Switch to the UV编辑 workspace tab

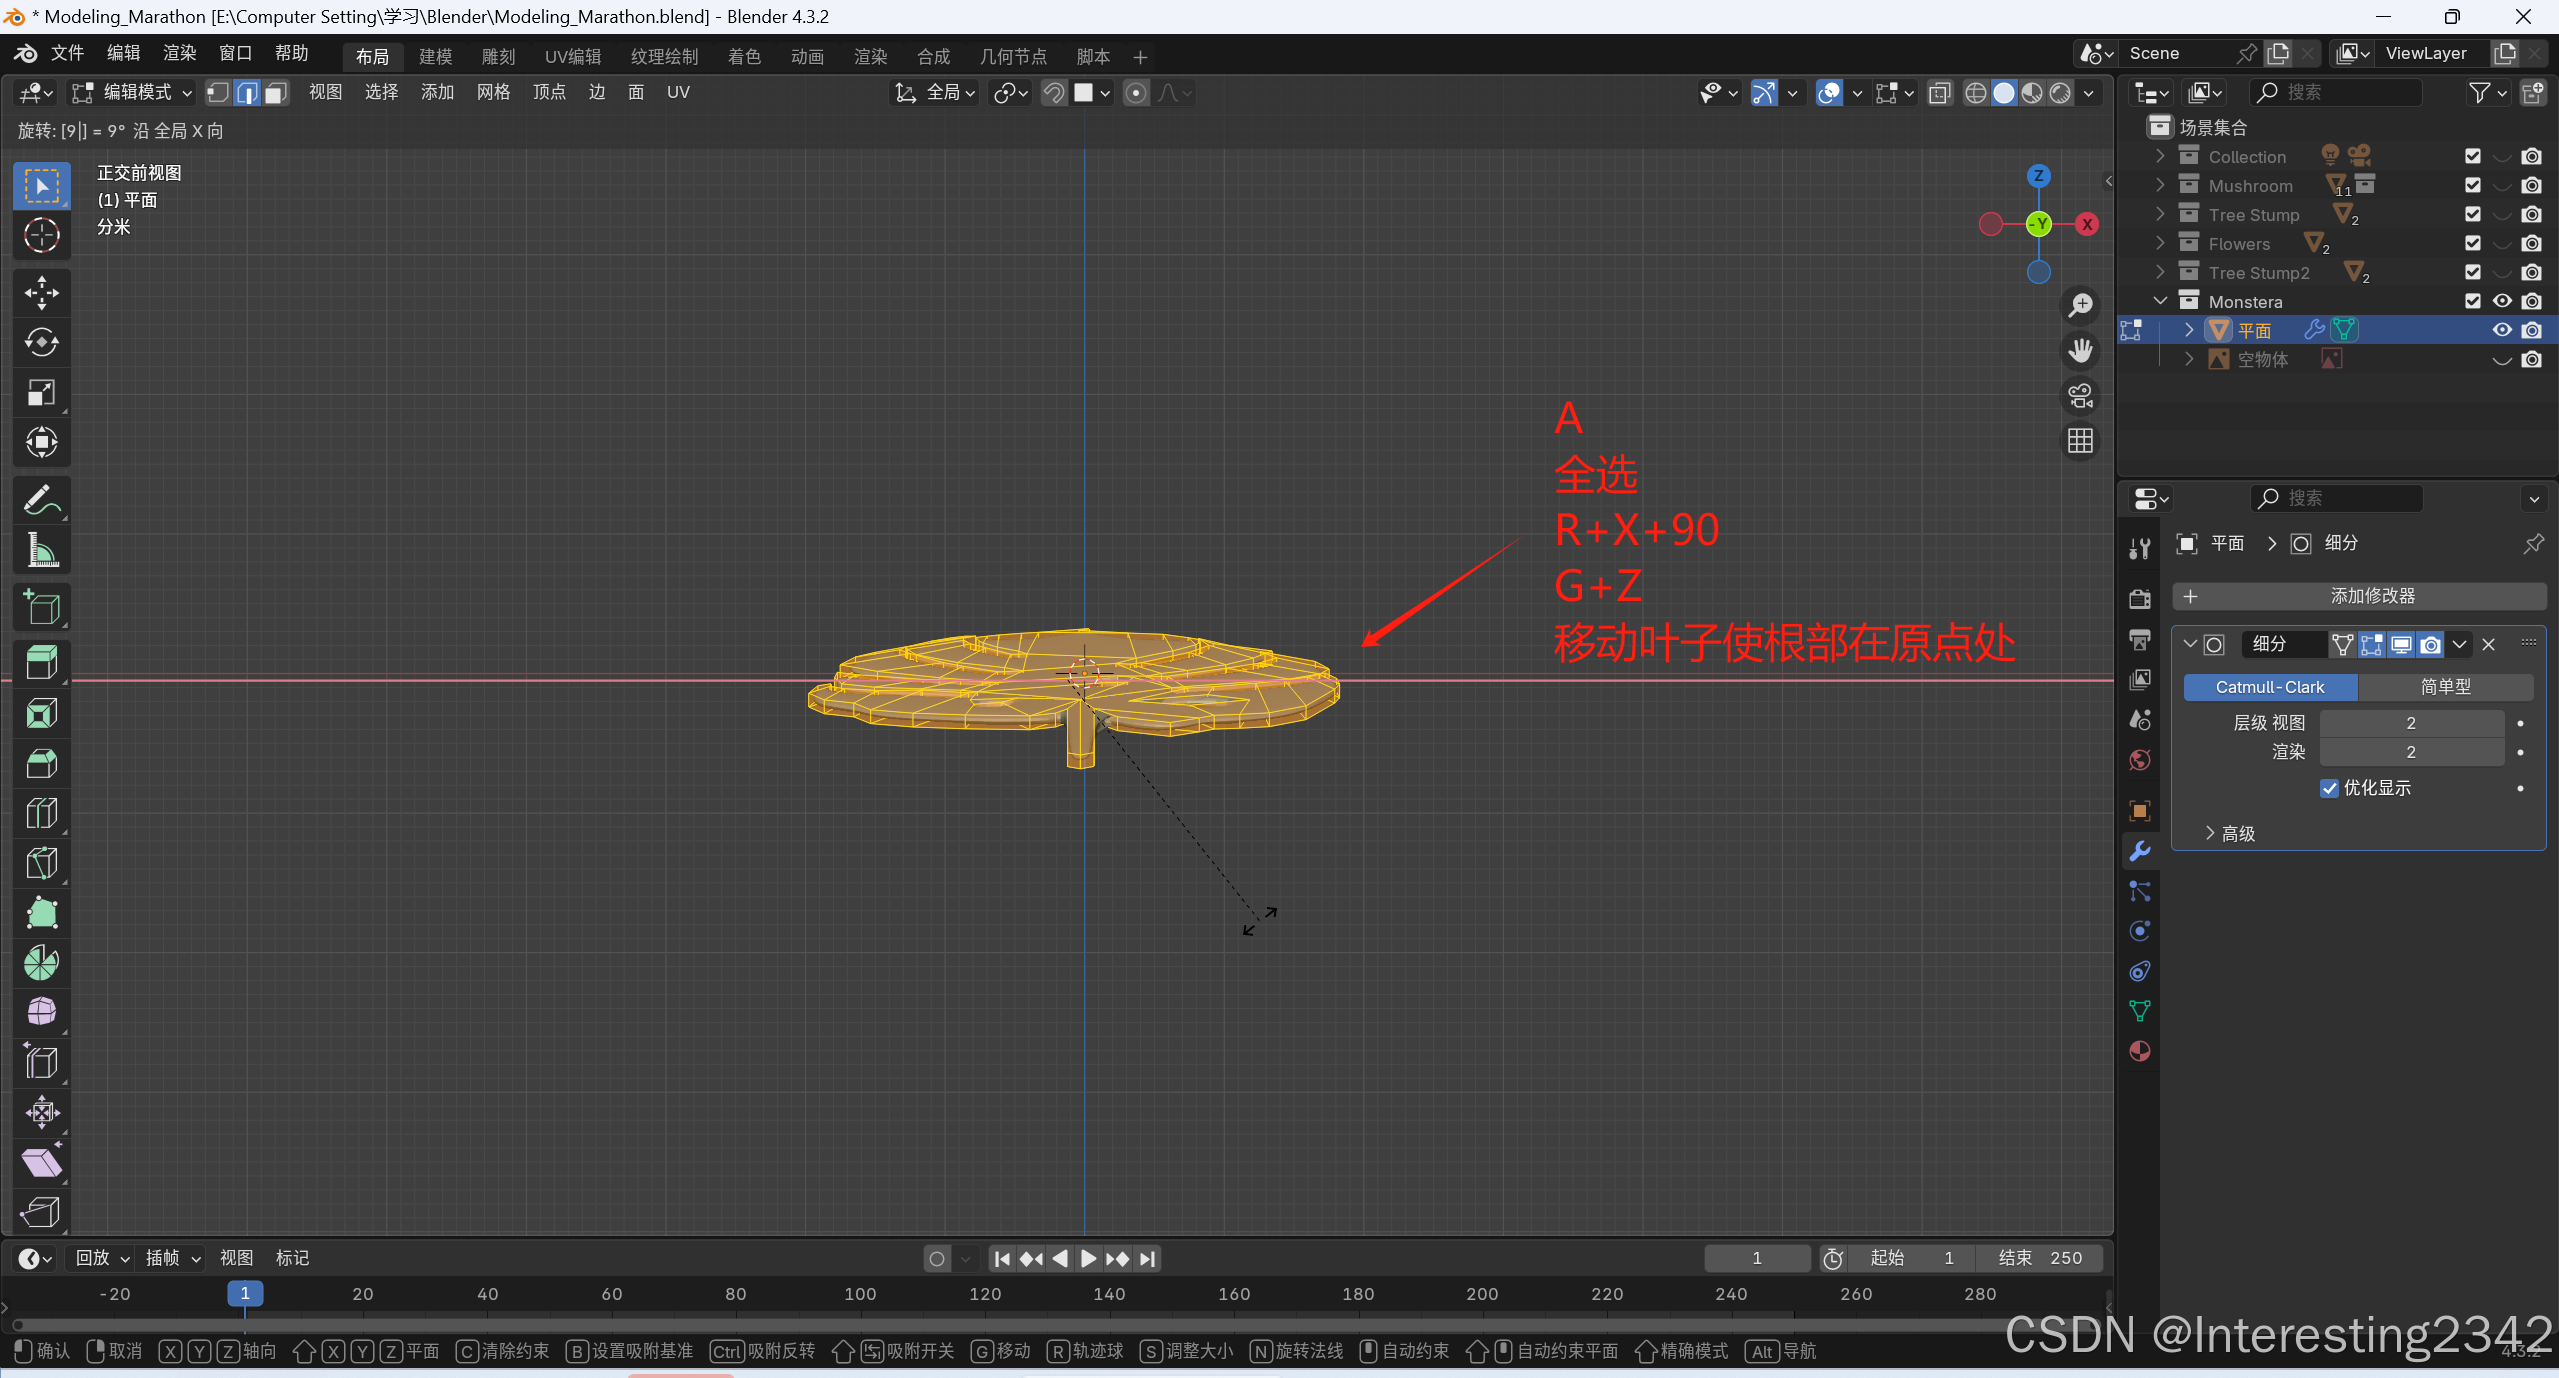(572, 57)
